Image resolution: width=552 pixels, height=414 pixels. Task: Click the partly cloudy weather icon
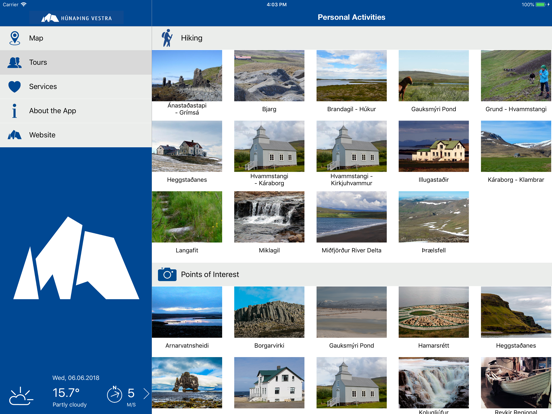pyautogui.click(x=21, y=396)
